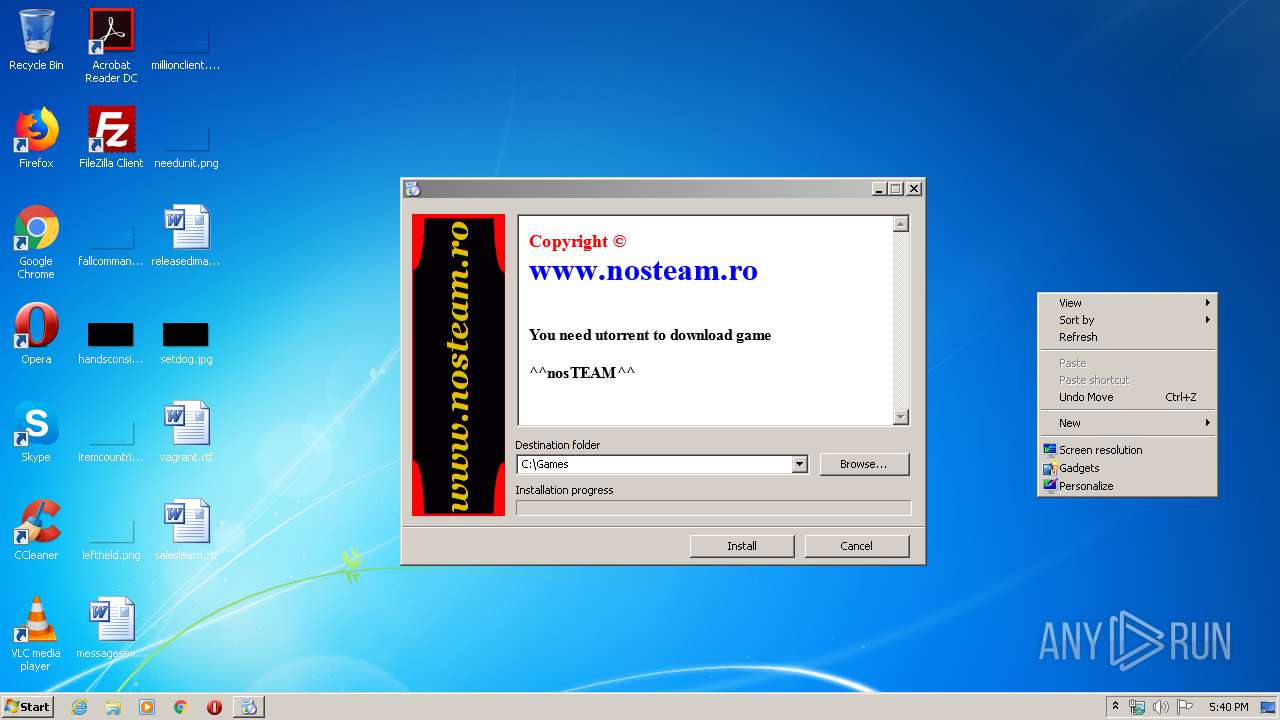Click volume icon in system tray

pos(1161,707)
